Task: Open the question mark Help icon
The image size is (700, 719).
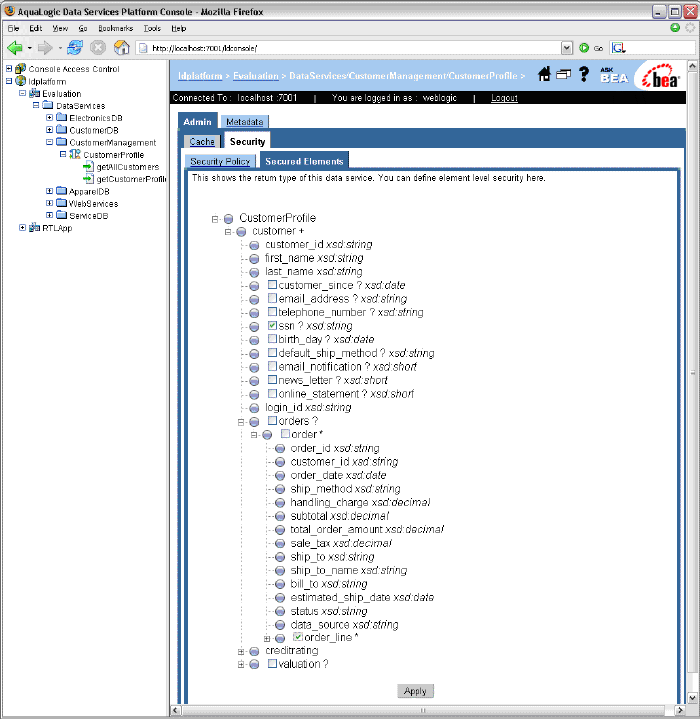Action: coord(584,74)
